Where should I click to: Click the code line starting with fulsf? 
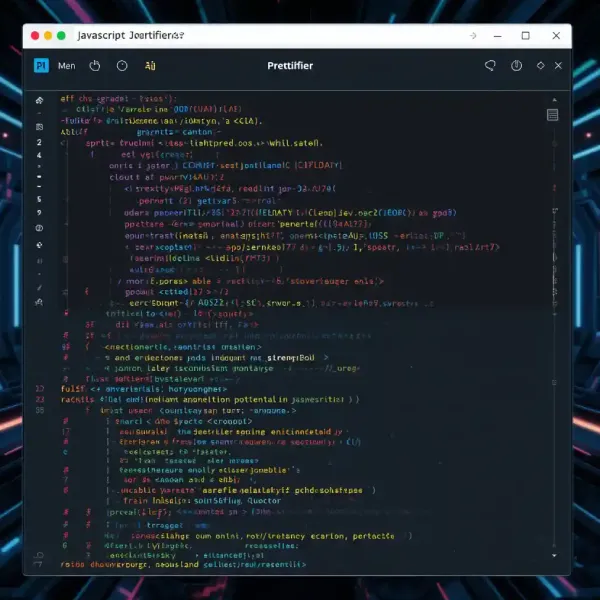pos(144,389)
